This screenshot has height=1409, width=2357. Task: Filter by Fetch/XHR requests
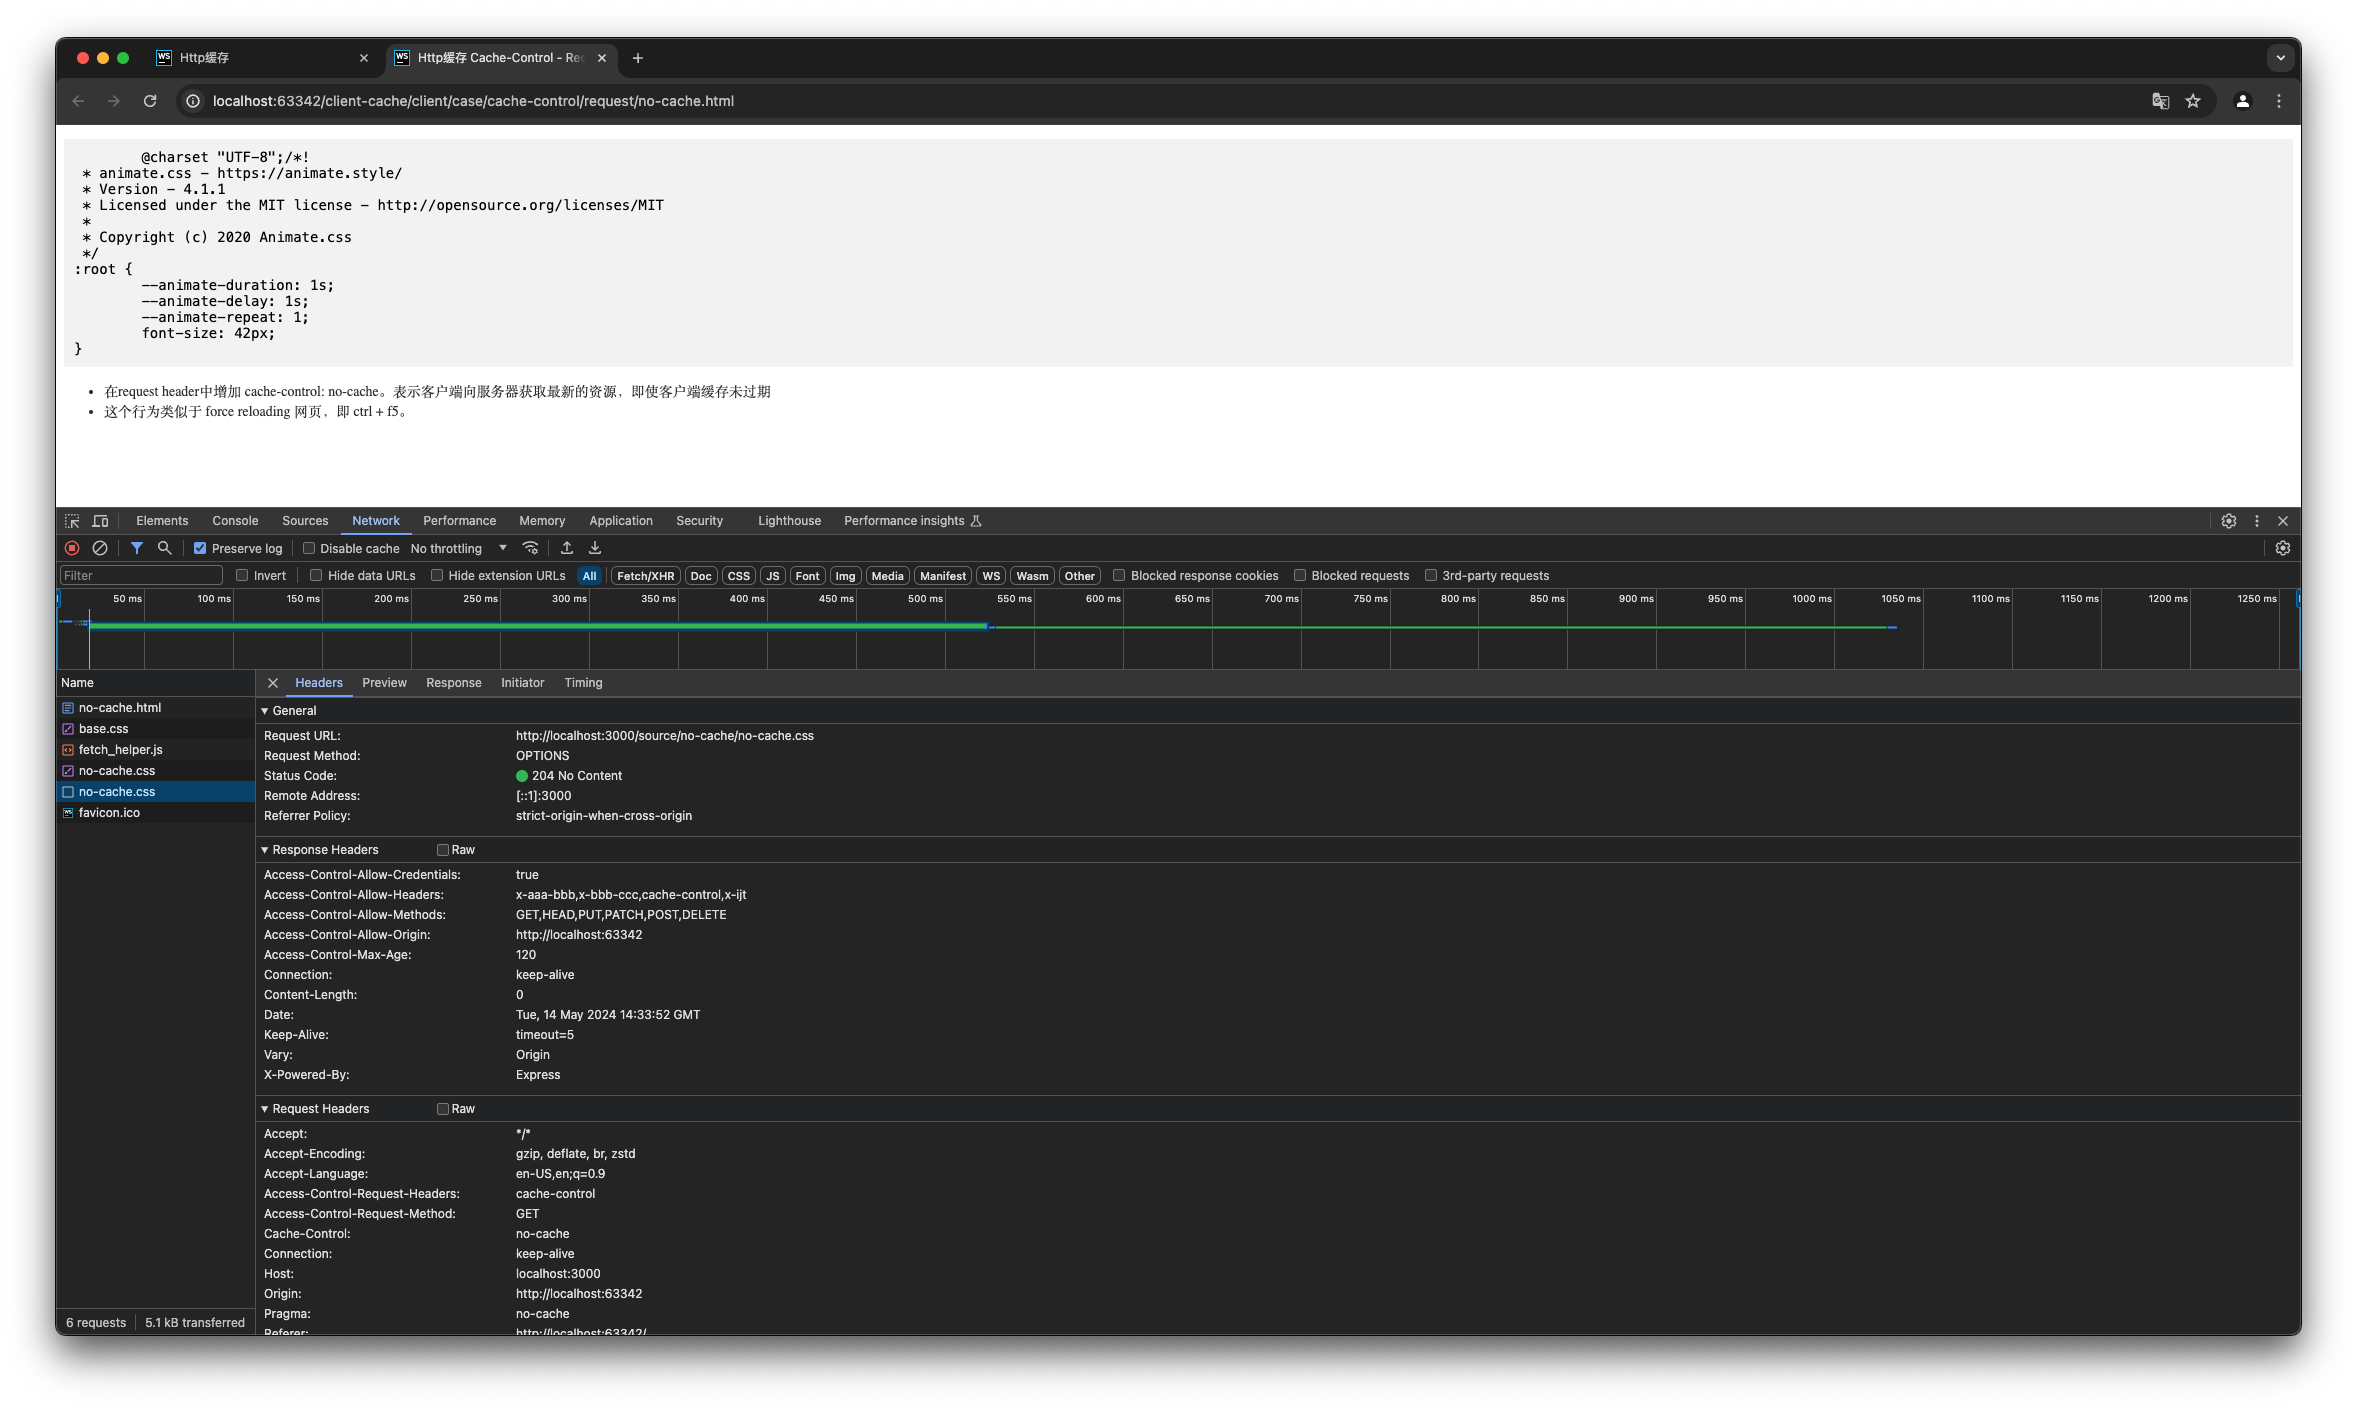click(x=645, y=576)
